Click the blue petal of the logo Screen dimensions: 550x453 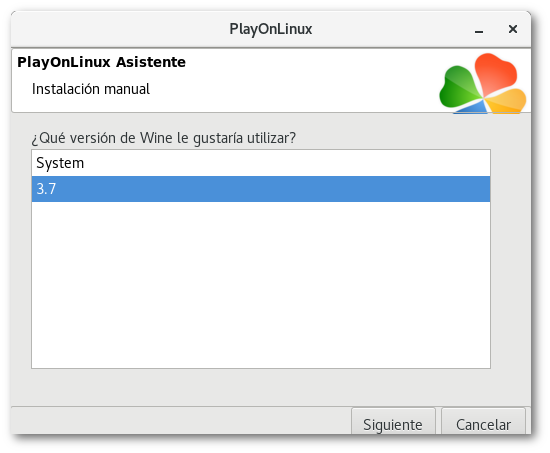point(471,107)
